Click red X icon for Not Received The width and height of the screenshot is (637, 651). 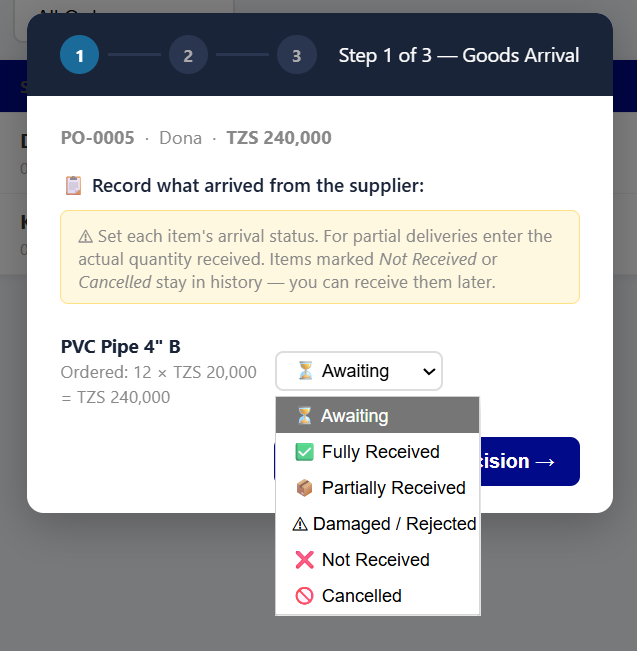tap(305, 560)
